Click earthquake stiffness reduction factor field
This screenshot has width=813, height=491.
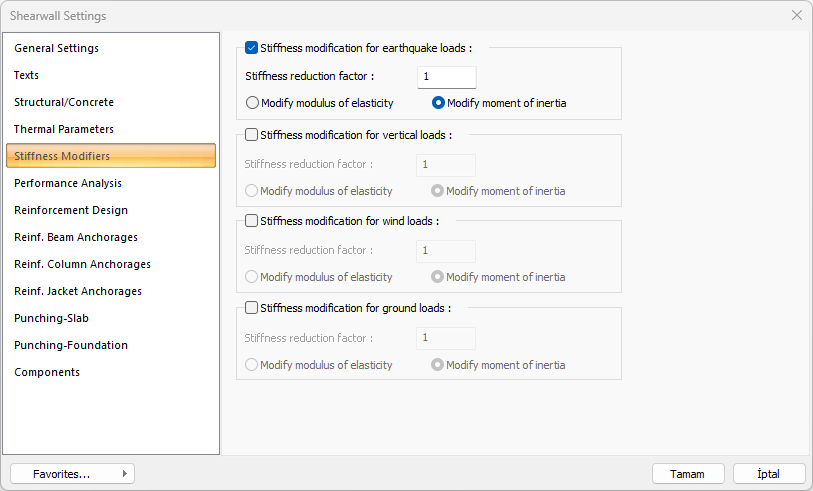pos(446,77)
